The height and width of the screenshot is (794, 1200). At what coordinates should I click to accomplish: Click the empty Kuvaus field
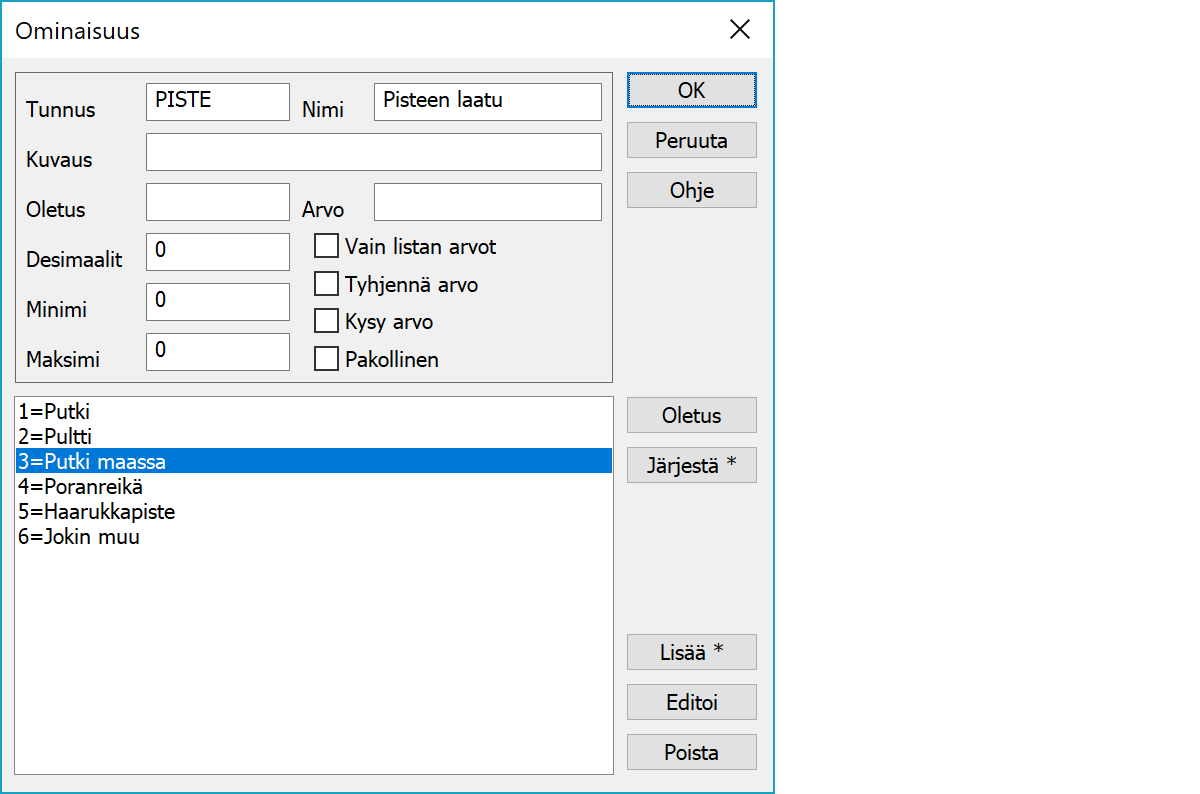pos(373,152)
